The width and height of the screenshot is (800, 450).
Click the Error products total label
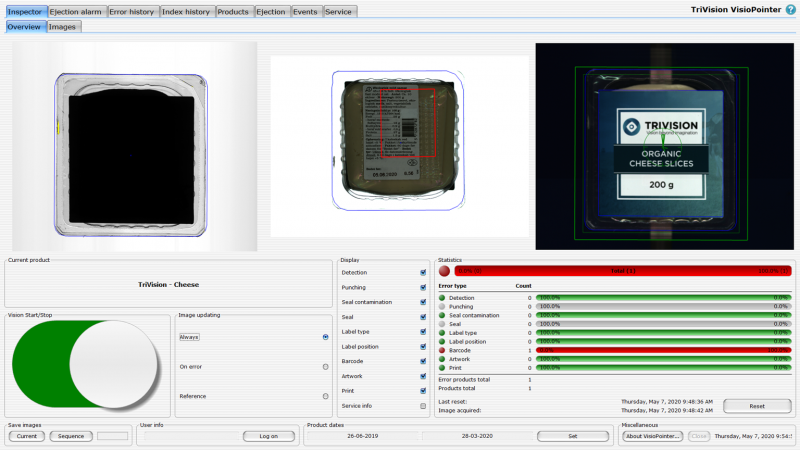pos(464,380)
